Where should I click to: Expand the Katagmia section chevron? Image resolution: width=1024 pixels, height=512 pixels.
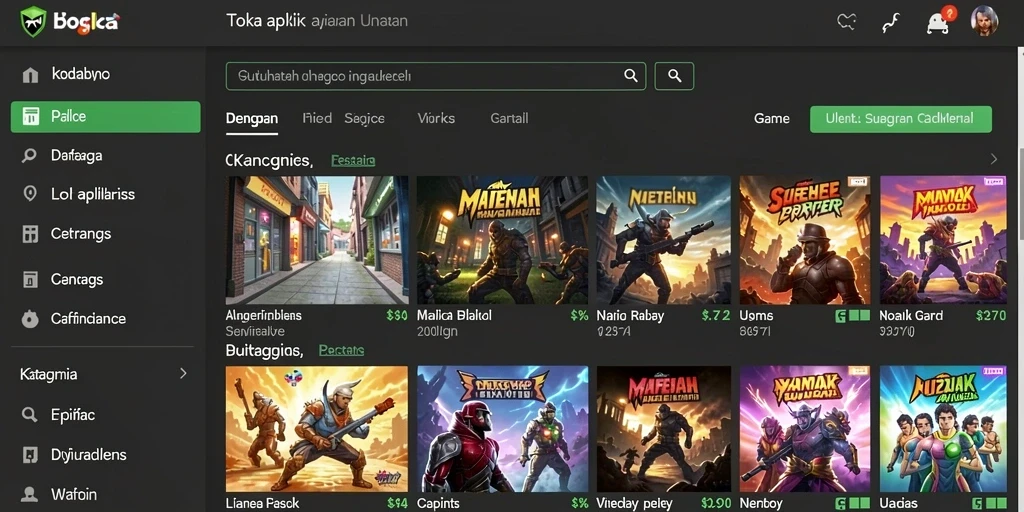[x=184, y=374]
